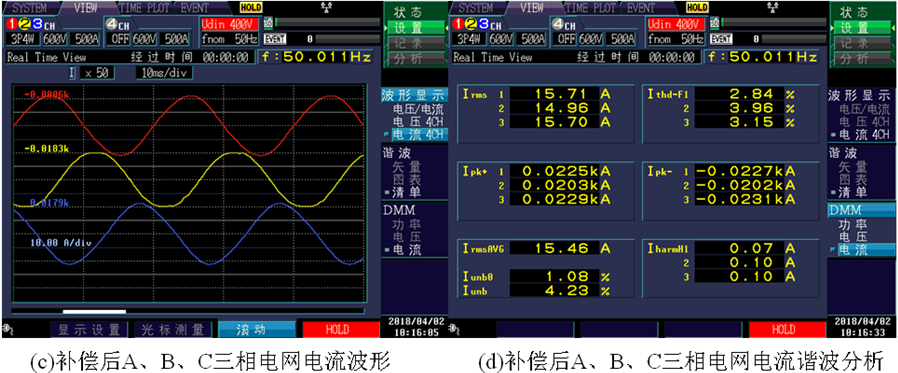Click the 显示设置 button
This screenshot has height=373, width=898.
(89, 329)
